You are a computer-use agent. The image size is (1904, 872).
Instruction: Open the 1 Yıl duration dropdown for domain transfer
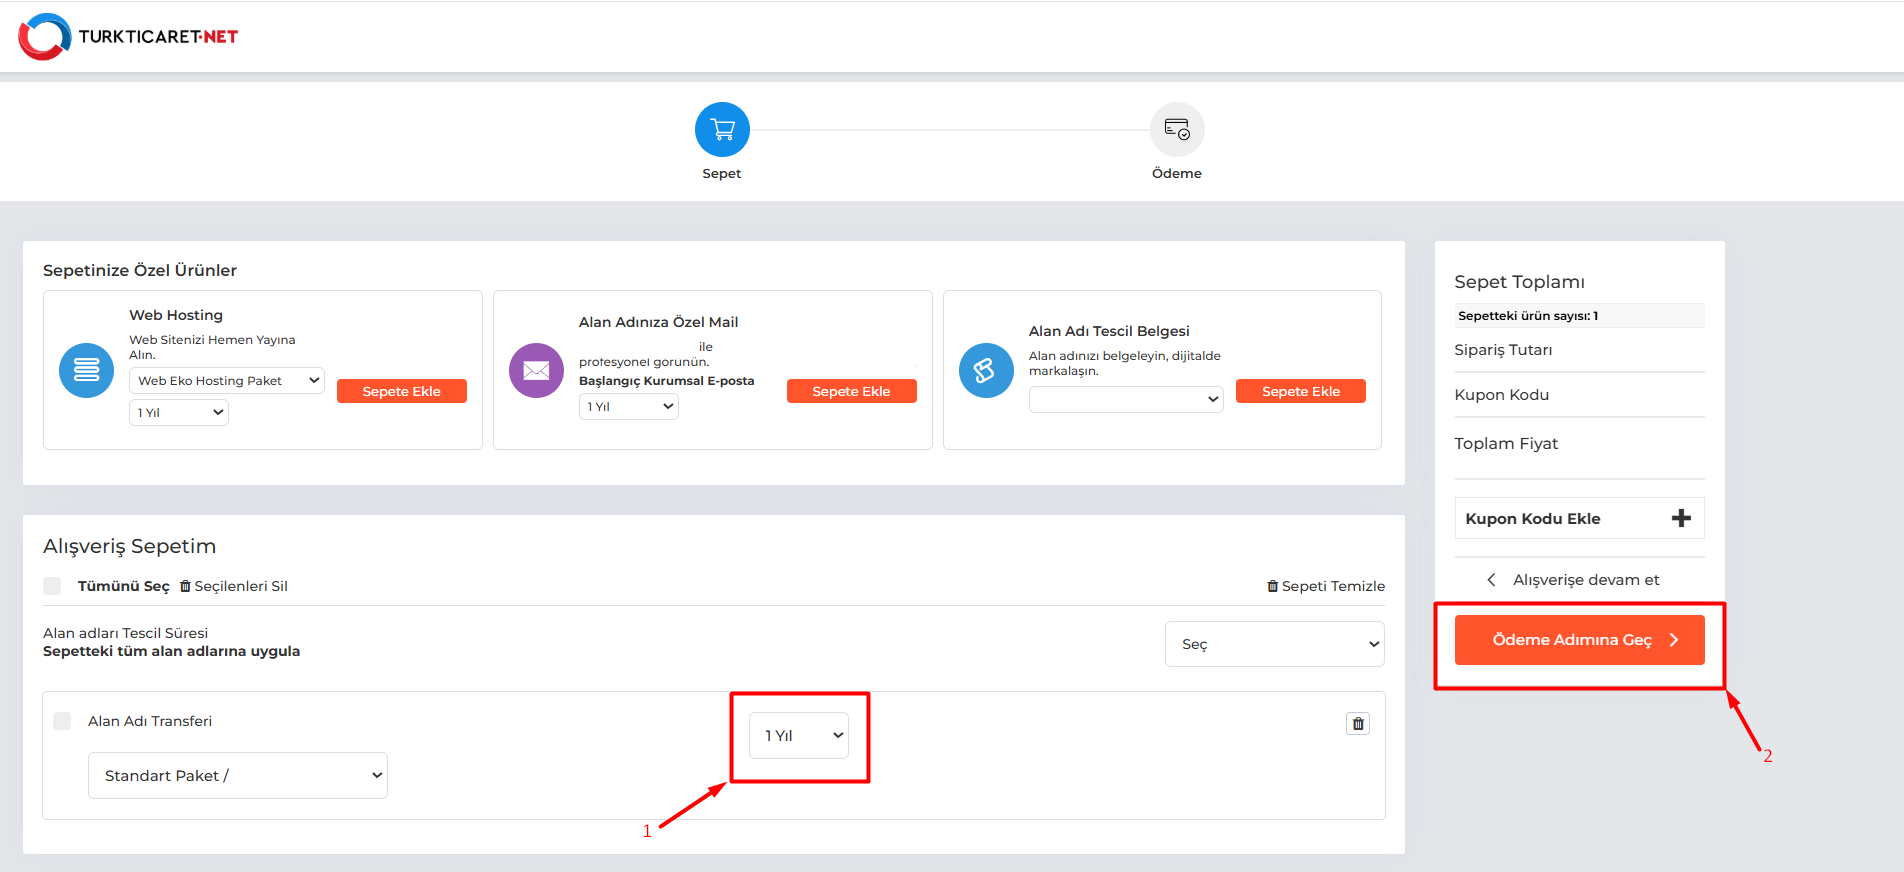tap(800, 736)
